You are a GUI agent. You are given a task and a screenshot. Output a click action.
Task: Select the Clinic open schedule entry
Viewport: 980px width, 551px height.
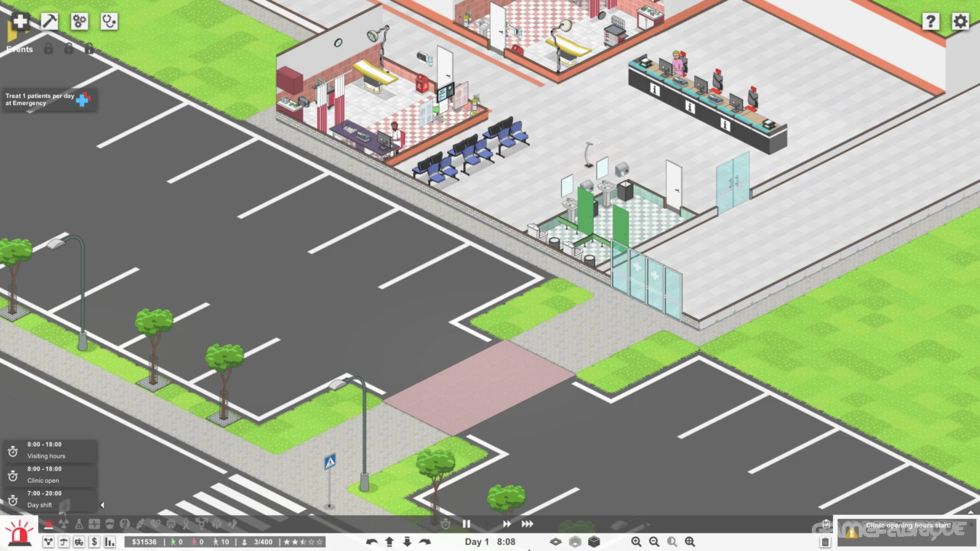click(50, 475)
